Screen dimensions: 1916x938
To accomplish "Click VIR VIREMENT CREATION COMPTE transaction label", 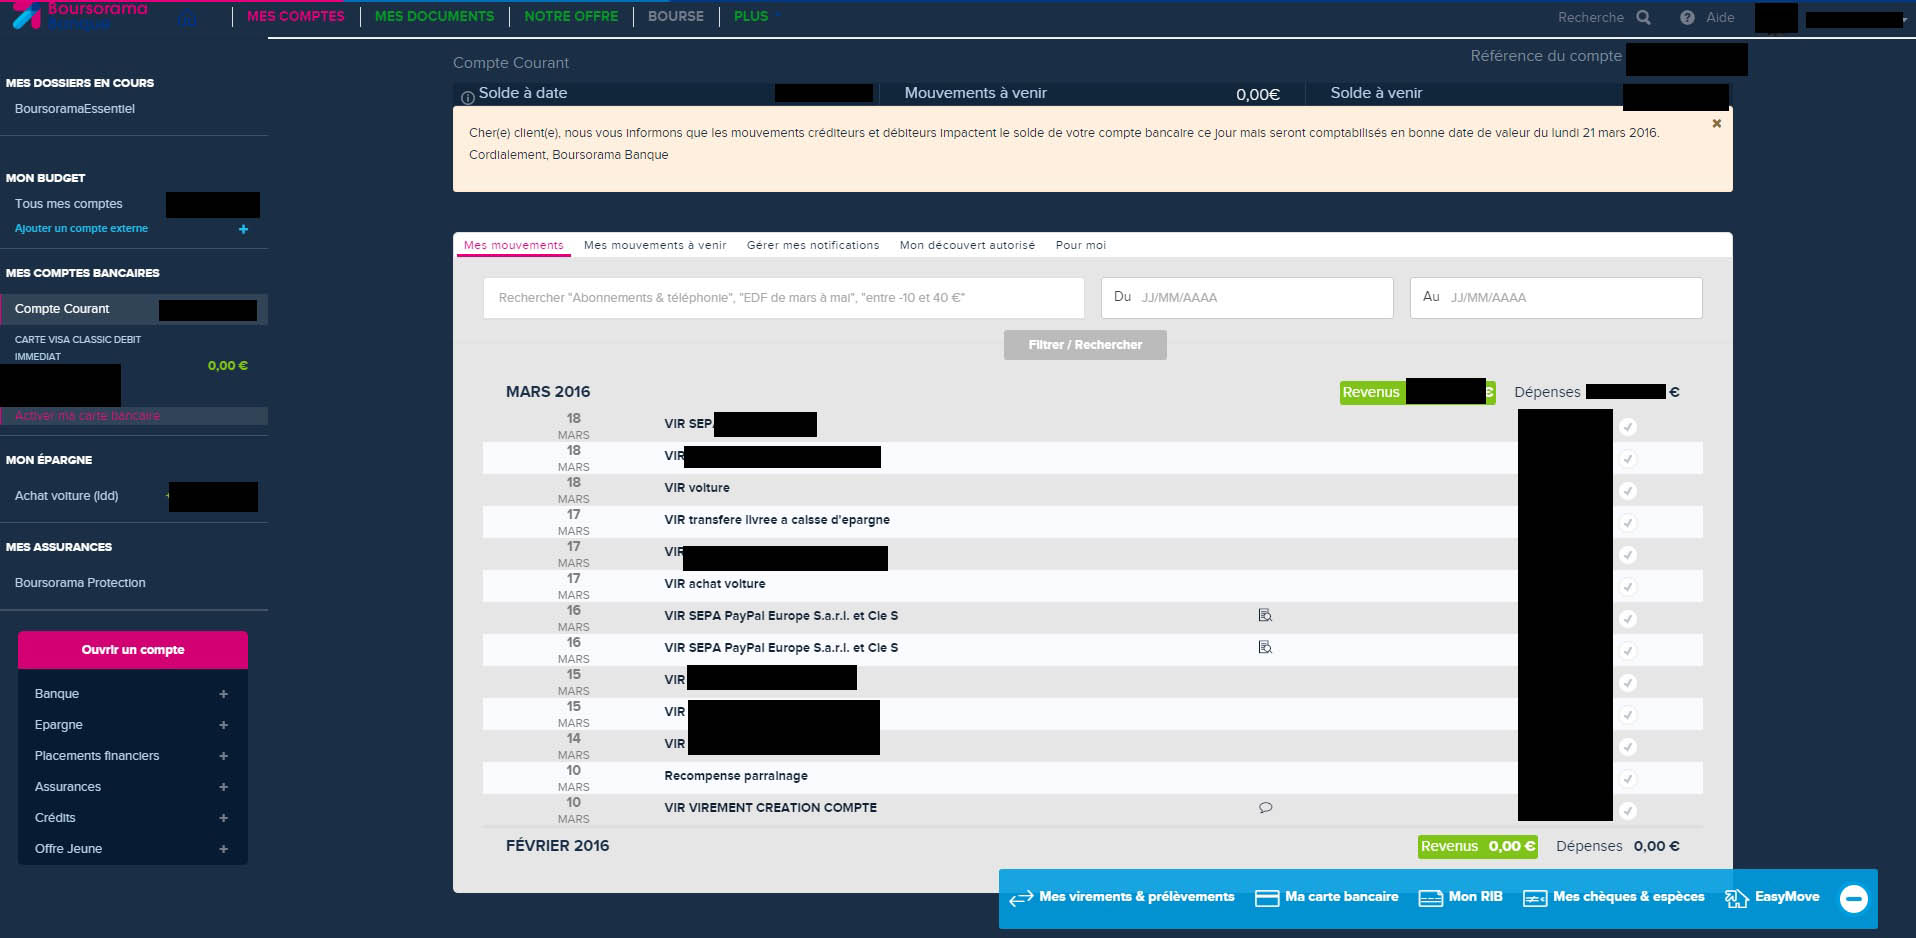I will [x=771, y=808].
